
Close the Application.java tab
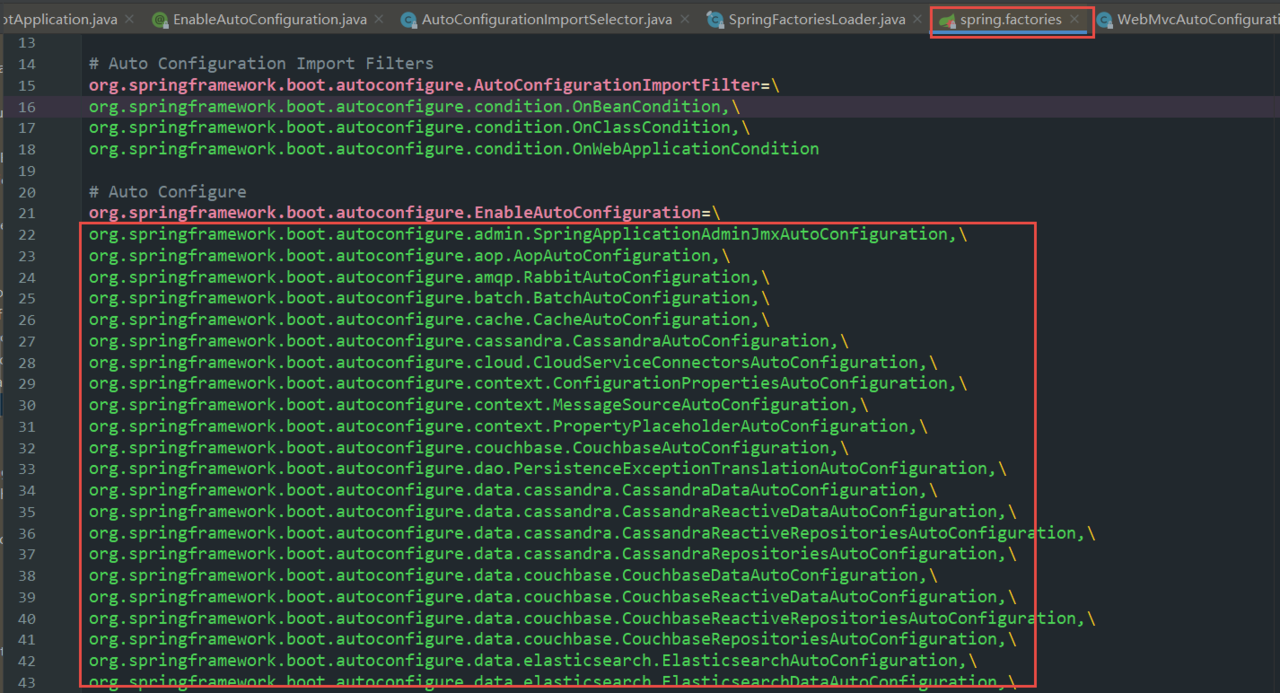point(130,19)
